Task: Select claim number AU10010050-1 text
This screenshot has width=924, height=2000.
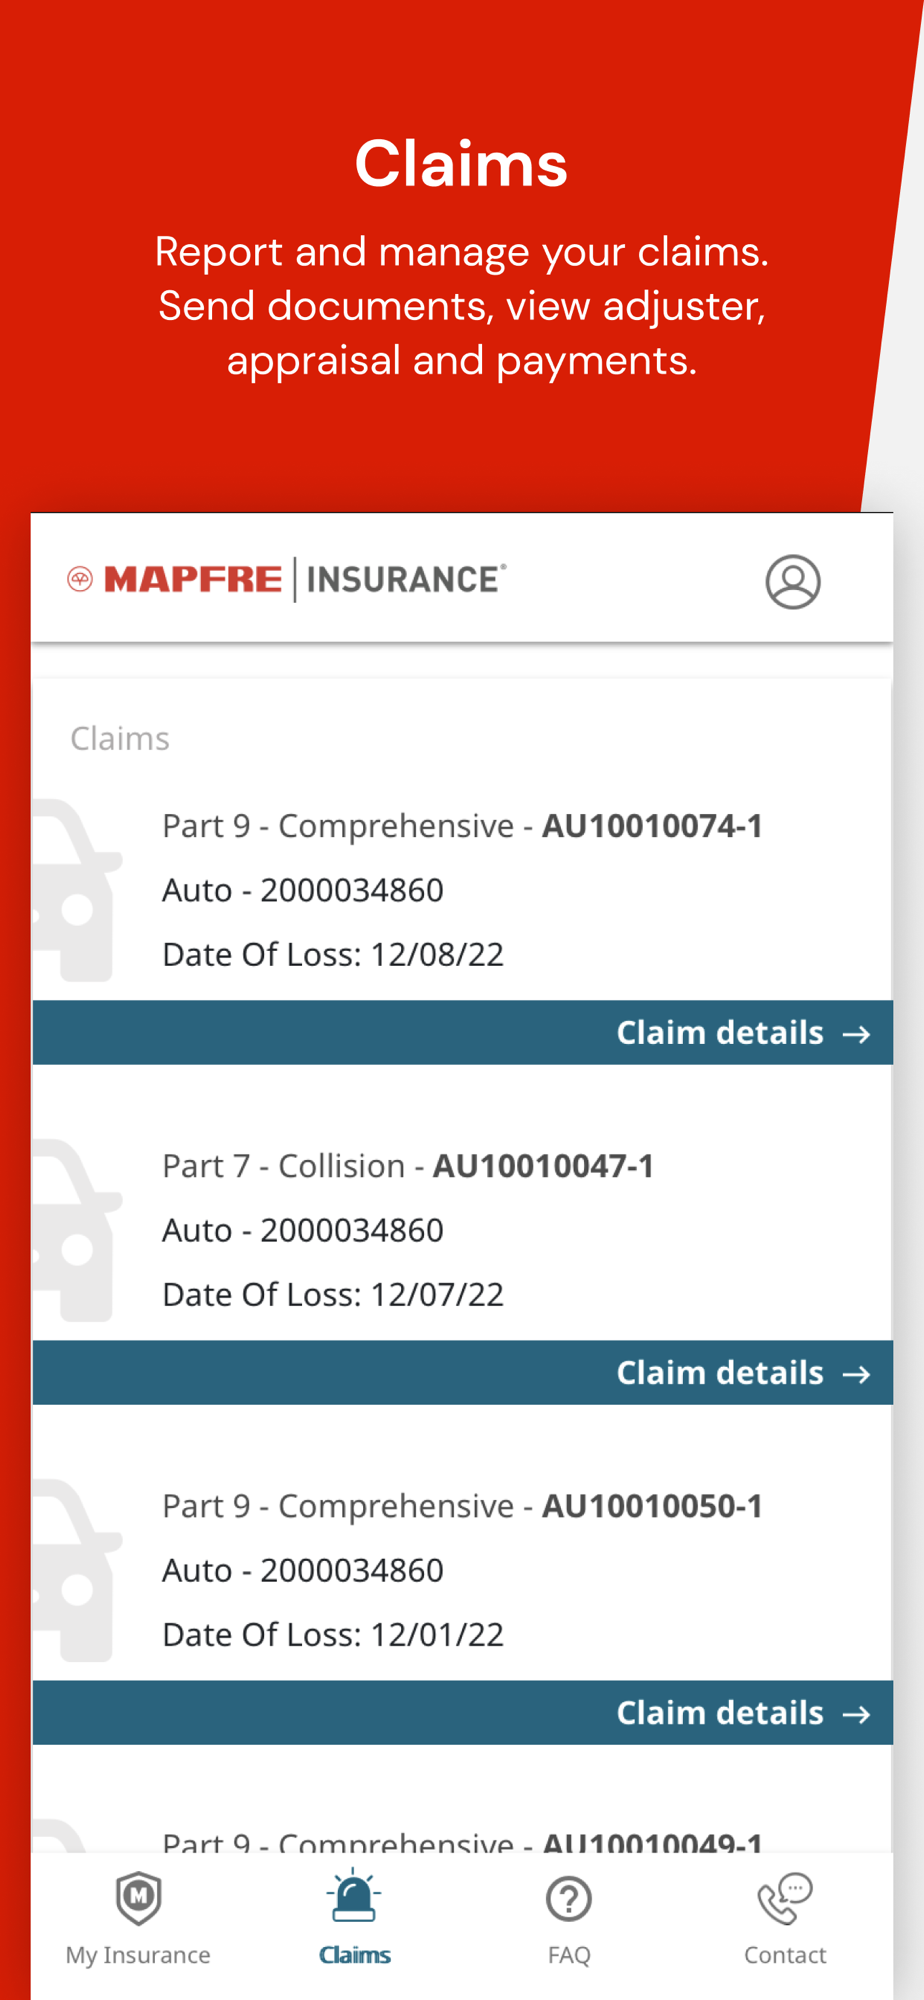Action: [x=652, y=1506]
